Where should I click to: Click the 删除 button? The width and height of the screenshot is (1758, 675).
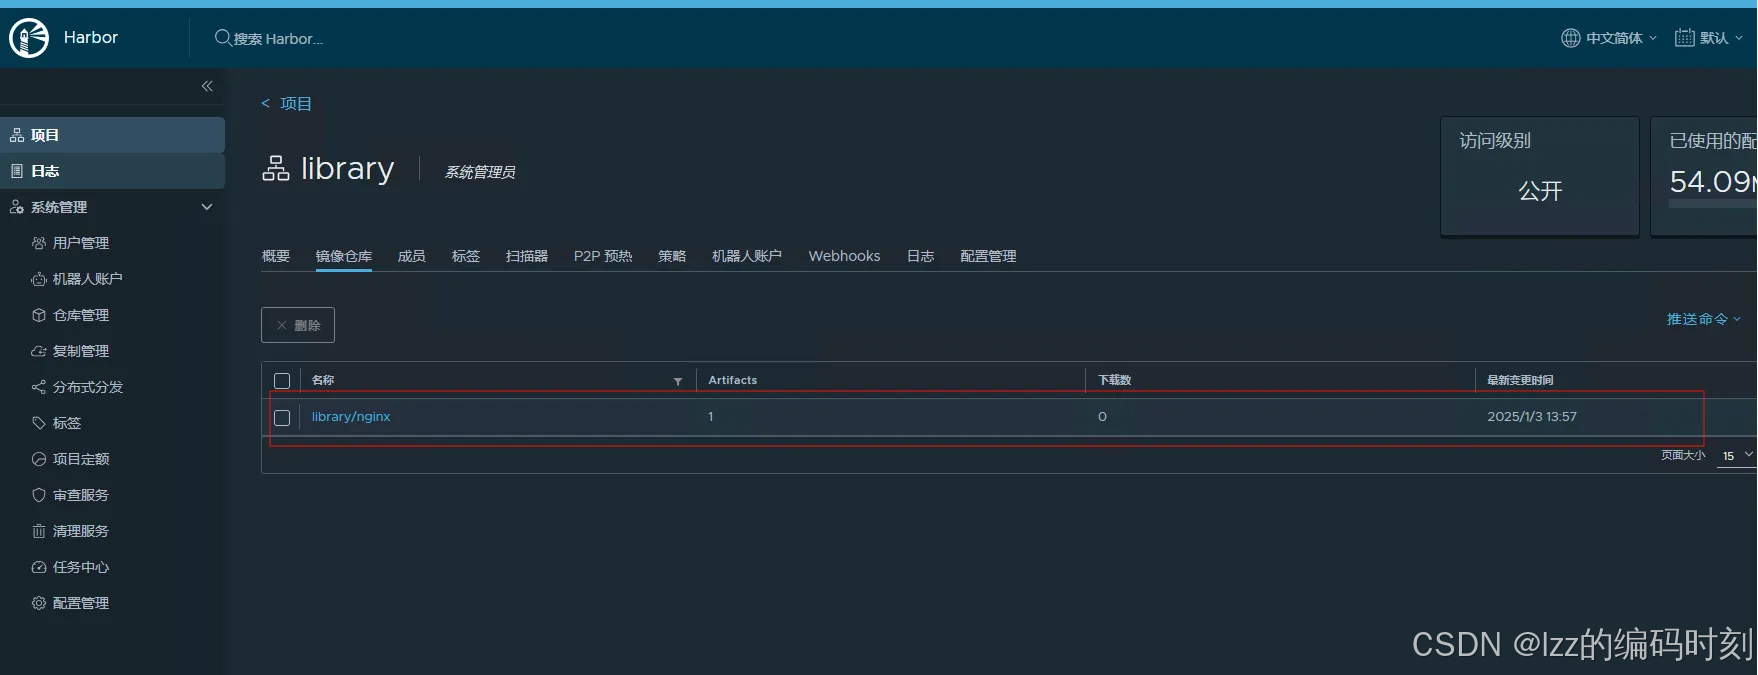(298, 325)
